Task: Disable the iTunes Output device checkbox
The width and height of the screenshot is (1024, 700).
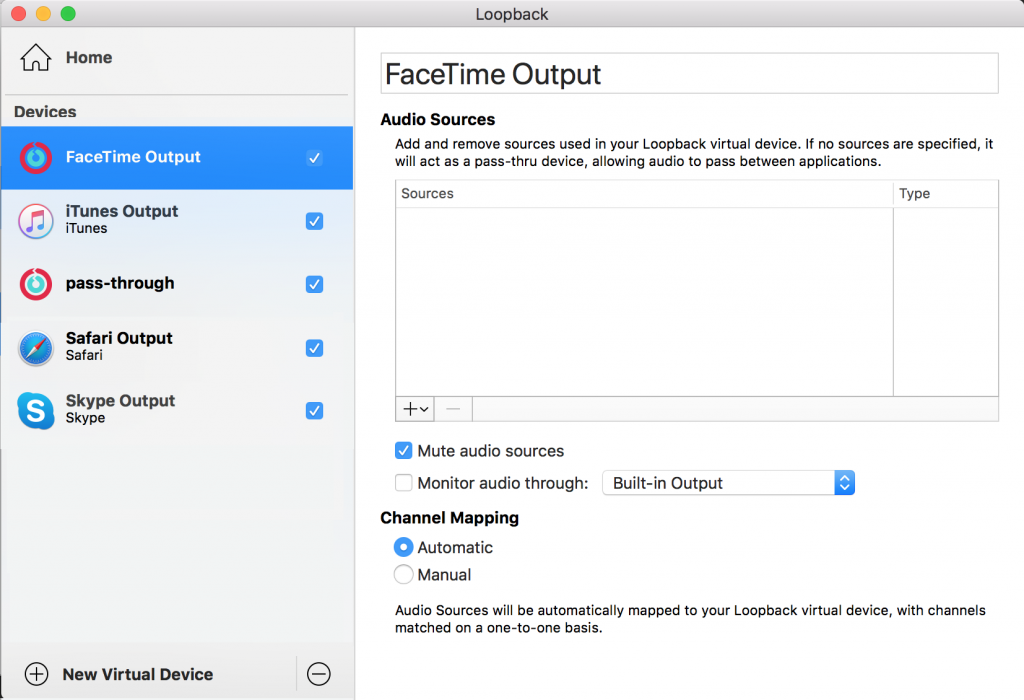Action: coord(314,221)
